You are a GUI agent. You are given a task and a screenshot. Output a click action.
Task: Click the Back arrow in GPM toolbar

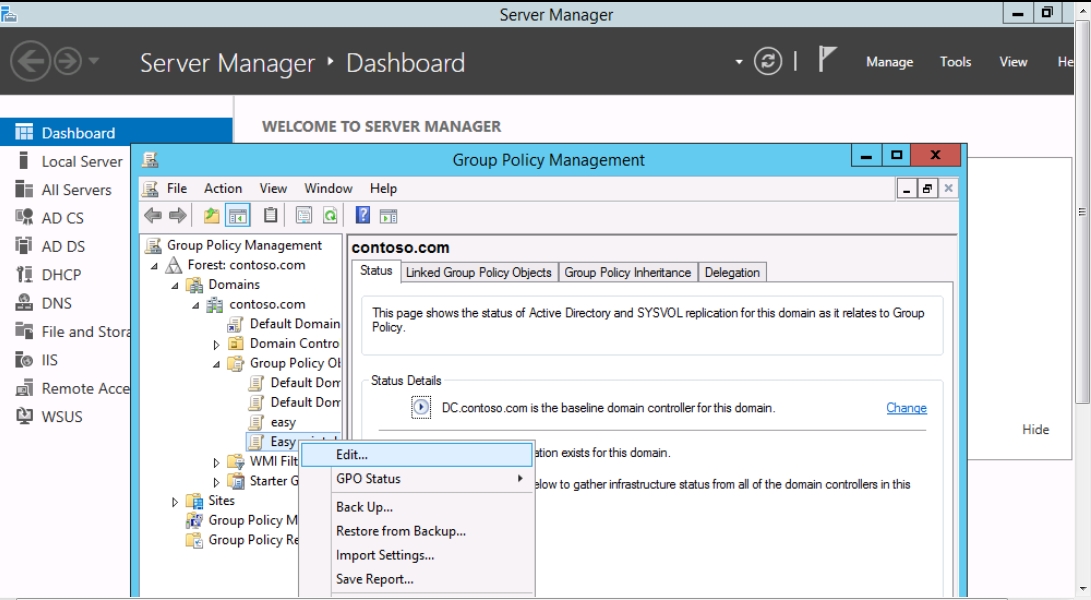(x=153, y=215)
